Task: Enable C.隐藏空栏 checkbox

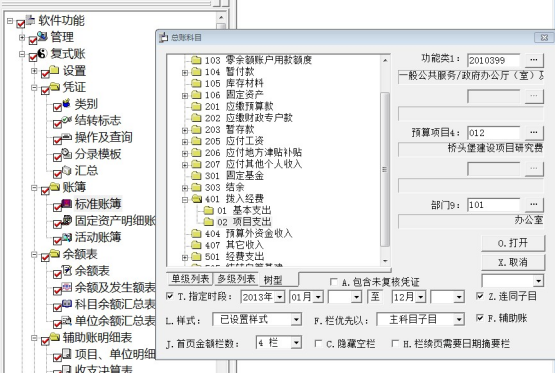Action: (x=318, y=343)
